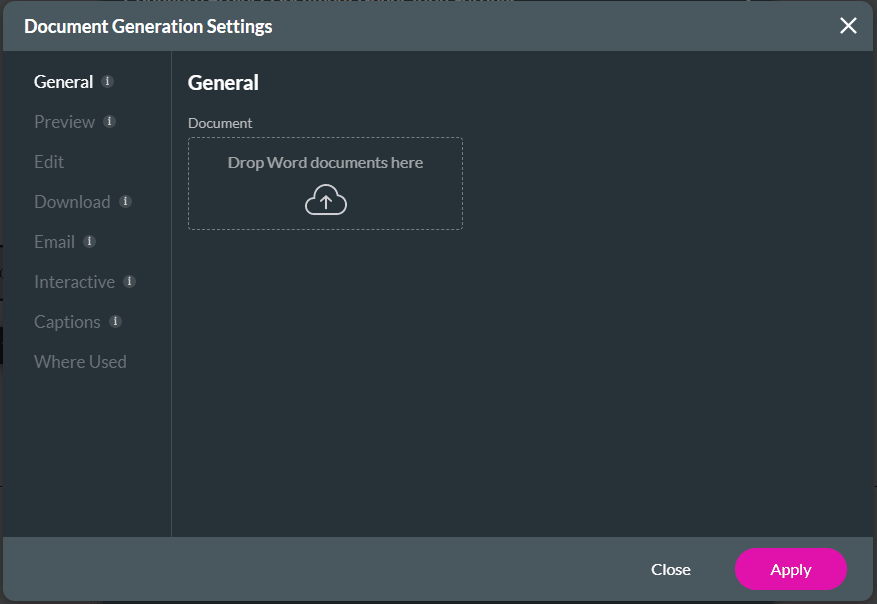Open the Edit section
The image size is (877, 604).
[x=49, y=162]
